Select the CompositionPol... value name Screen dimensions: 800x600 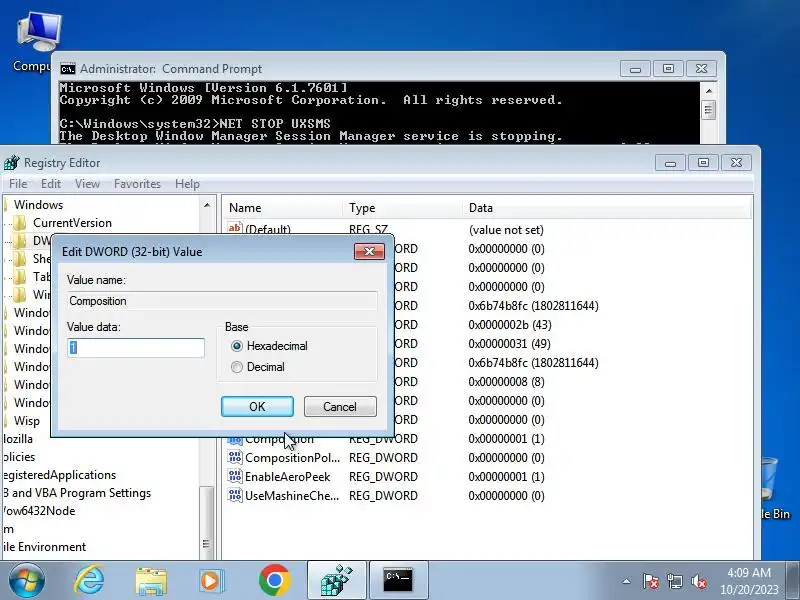[292, 458]
